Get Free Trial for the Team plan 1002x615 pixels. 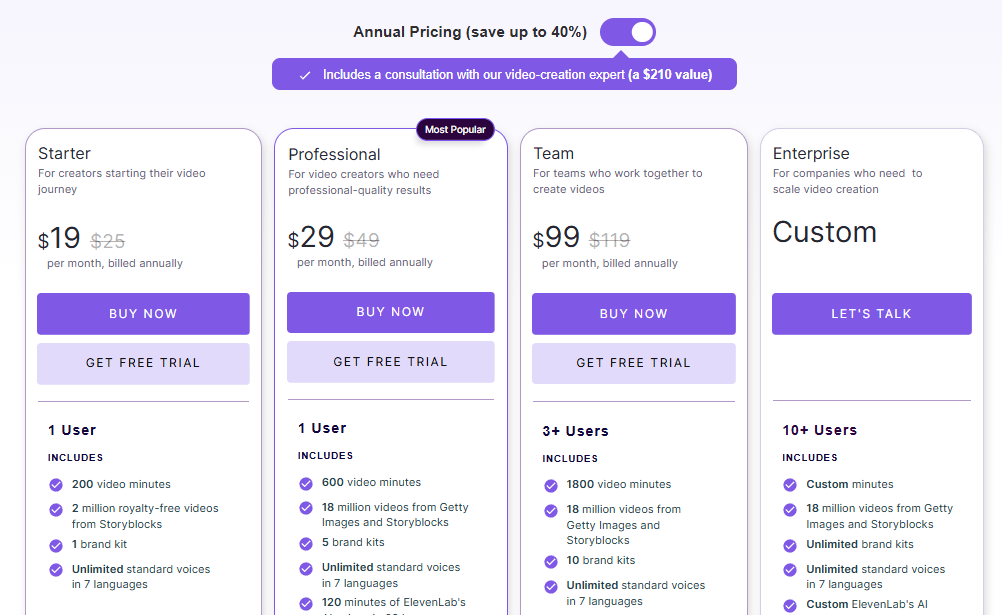coord(633,362)
